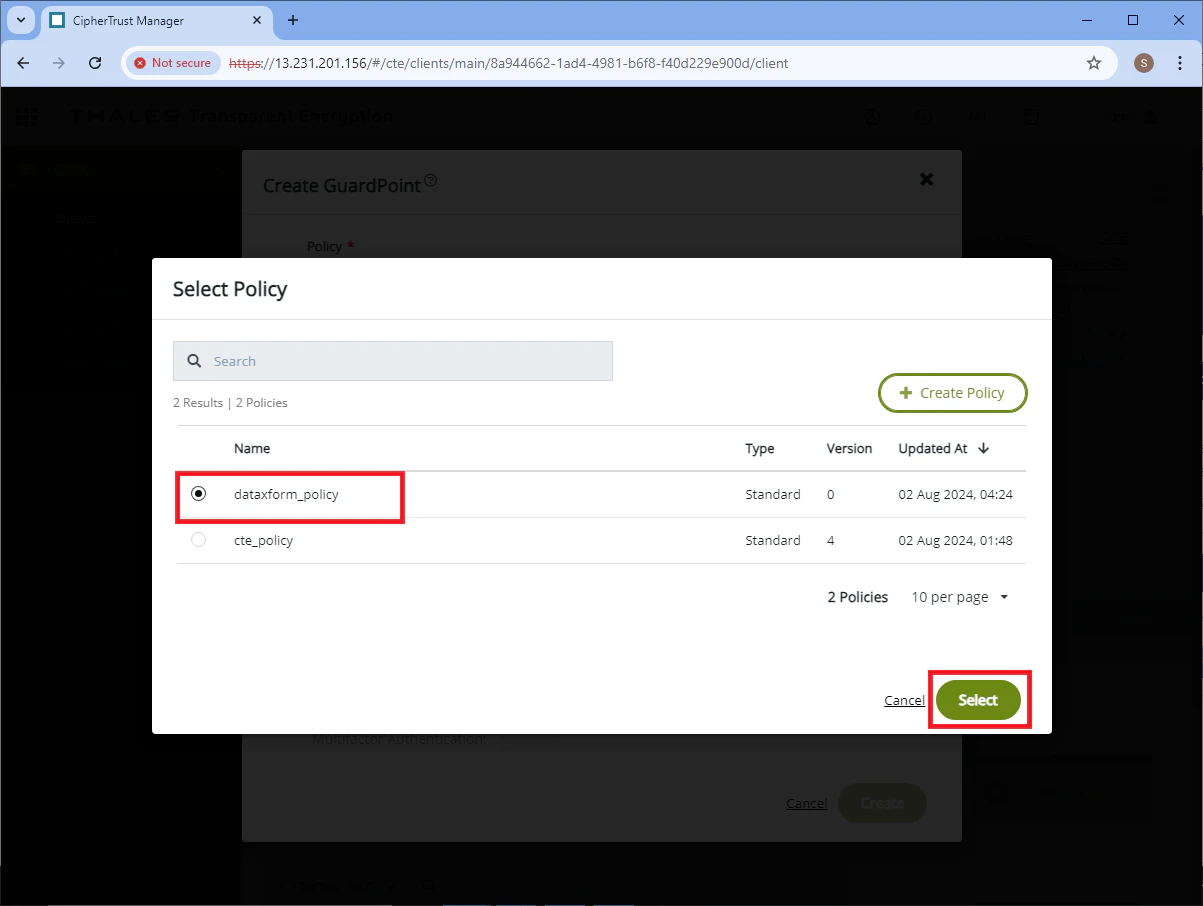Viewport: 1203px width, 906px height.
Task: Cancel the Select Policy dialog
Action: coord(904,700)
